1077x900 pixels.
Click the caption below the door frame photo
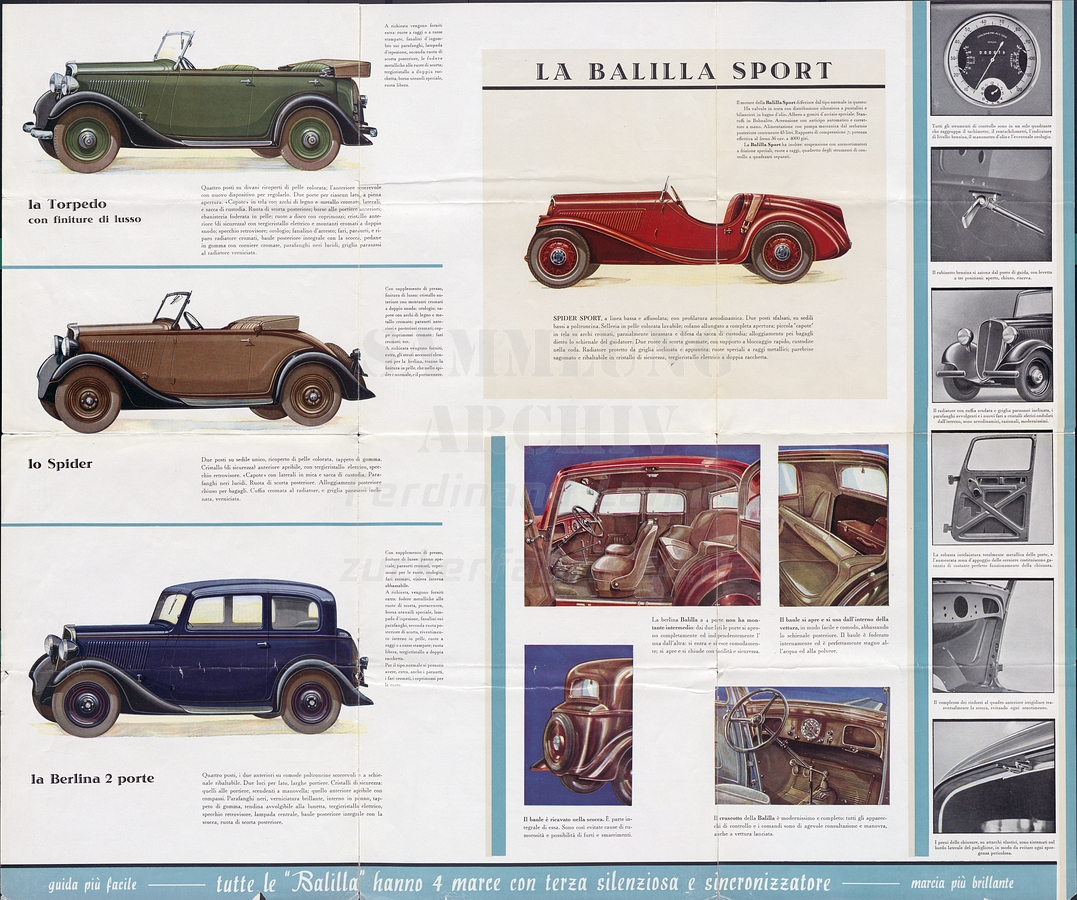991,561
